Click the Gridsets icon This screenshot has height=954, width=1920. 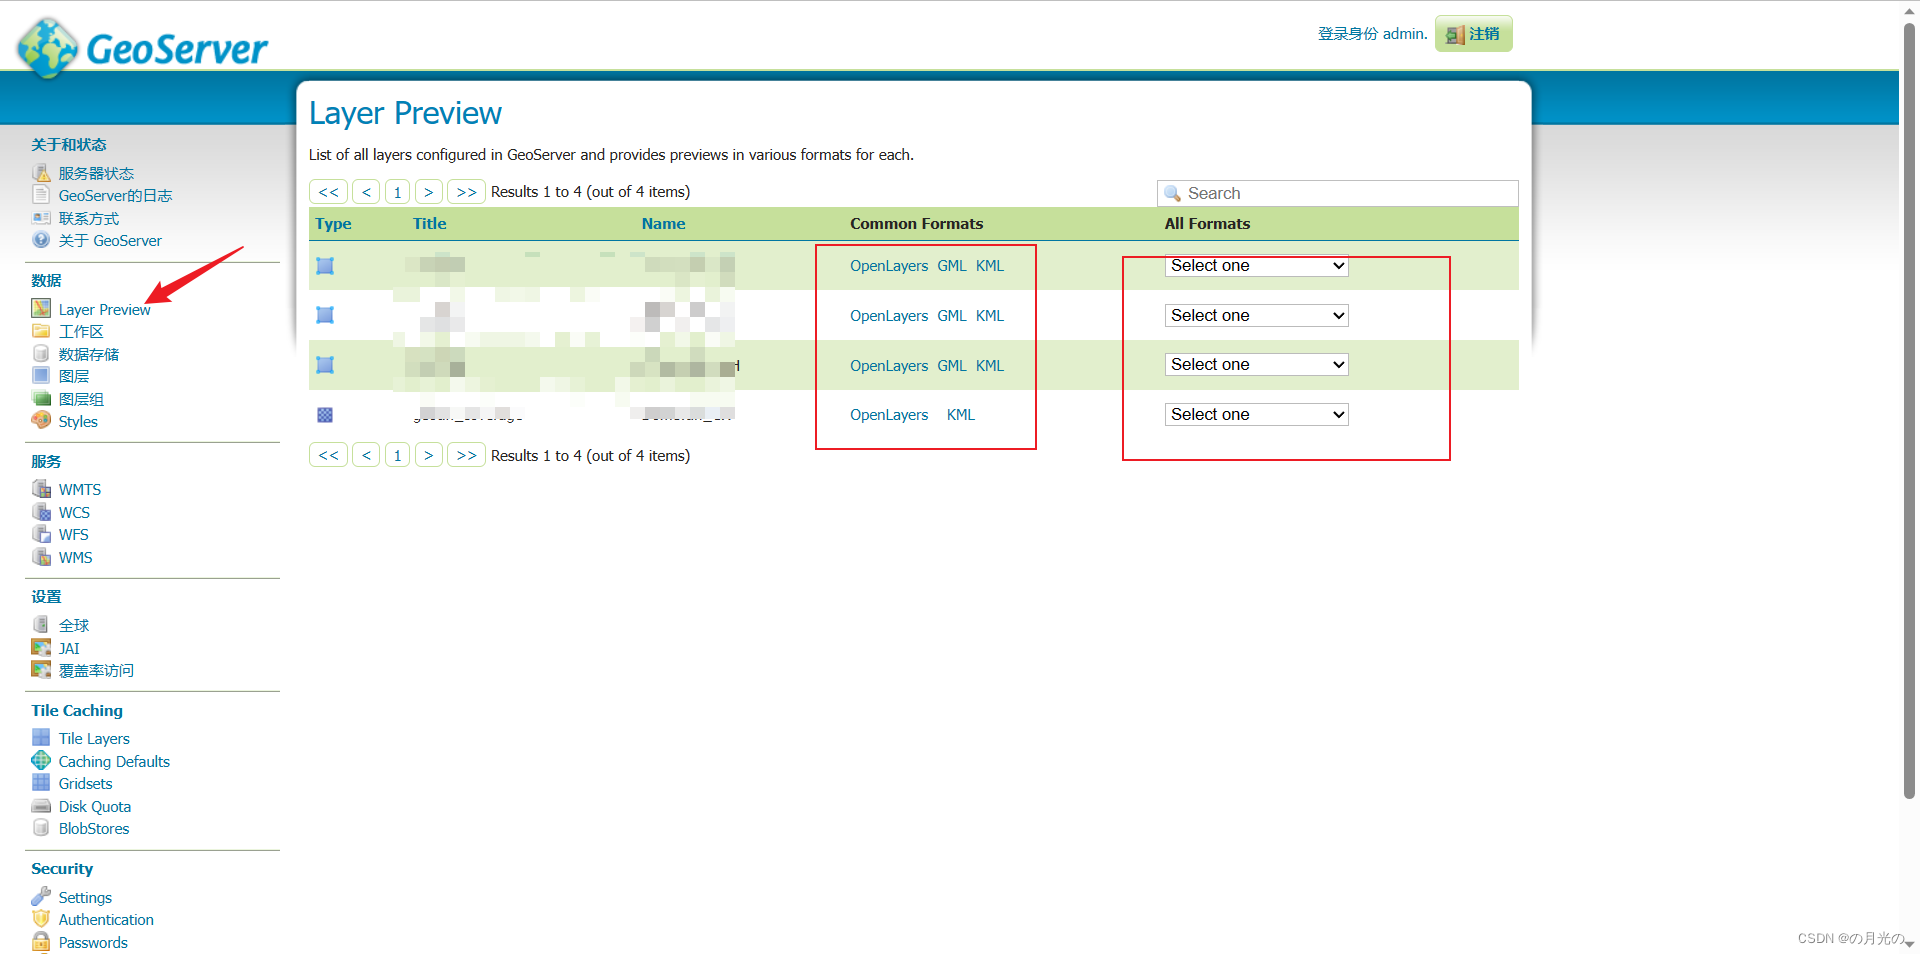coord(41,783)
